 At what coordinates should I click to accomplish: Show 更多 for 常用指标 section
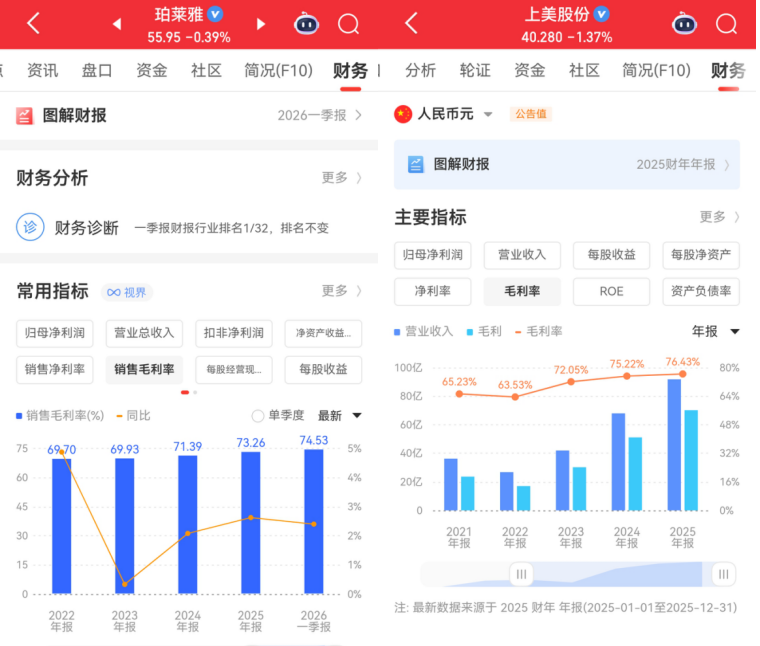[x=341, y=291]
